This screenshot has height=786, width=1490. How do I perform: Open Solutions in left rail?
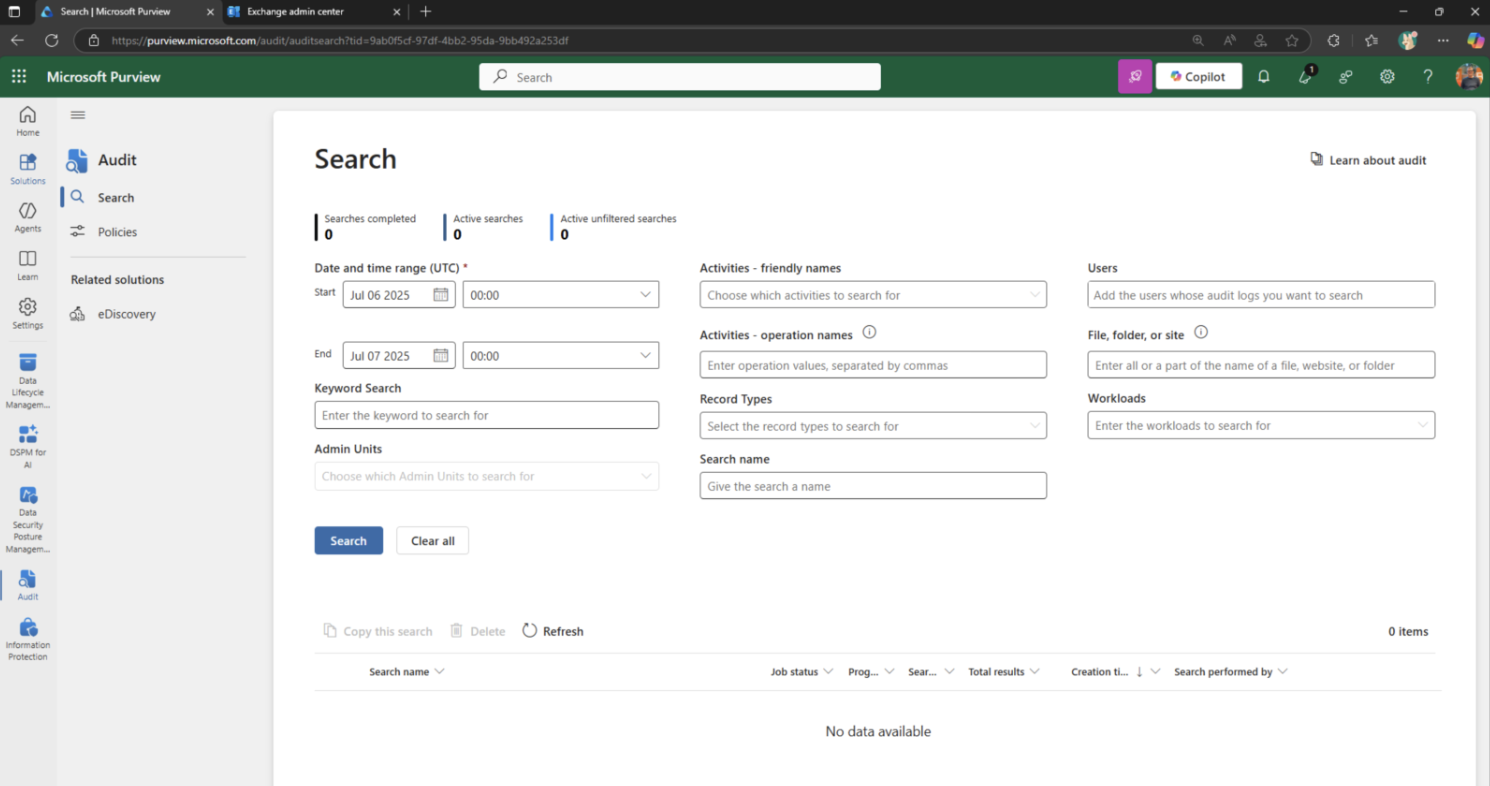tap(28, 169)
